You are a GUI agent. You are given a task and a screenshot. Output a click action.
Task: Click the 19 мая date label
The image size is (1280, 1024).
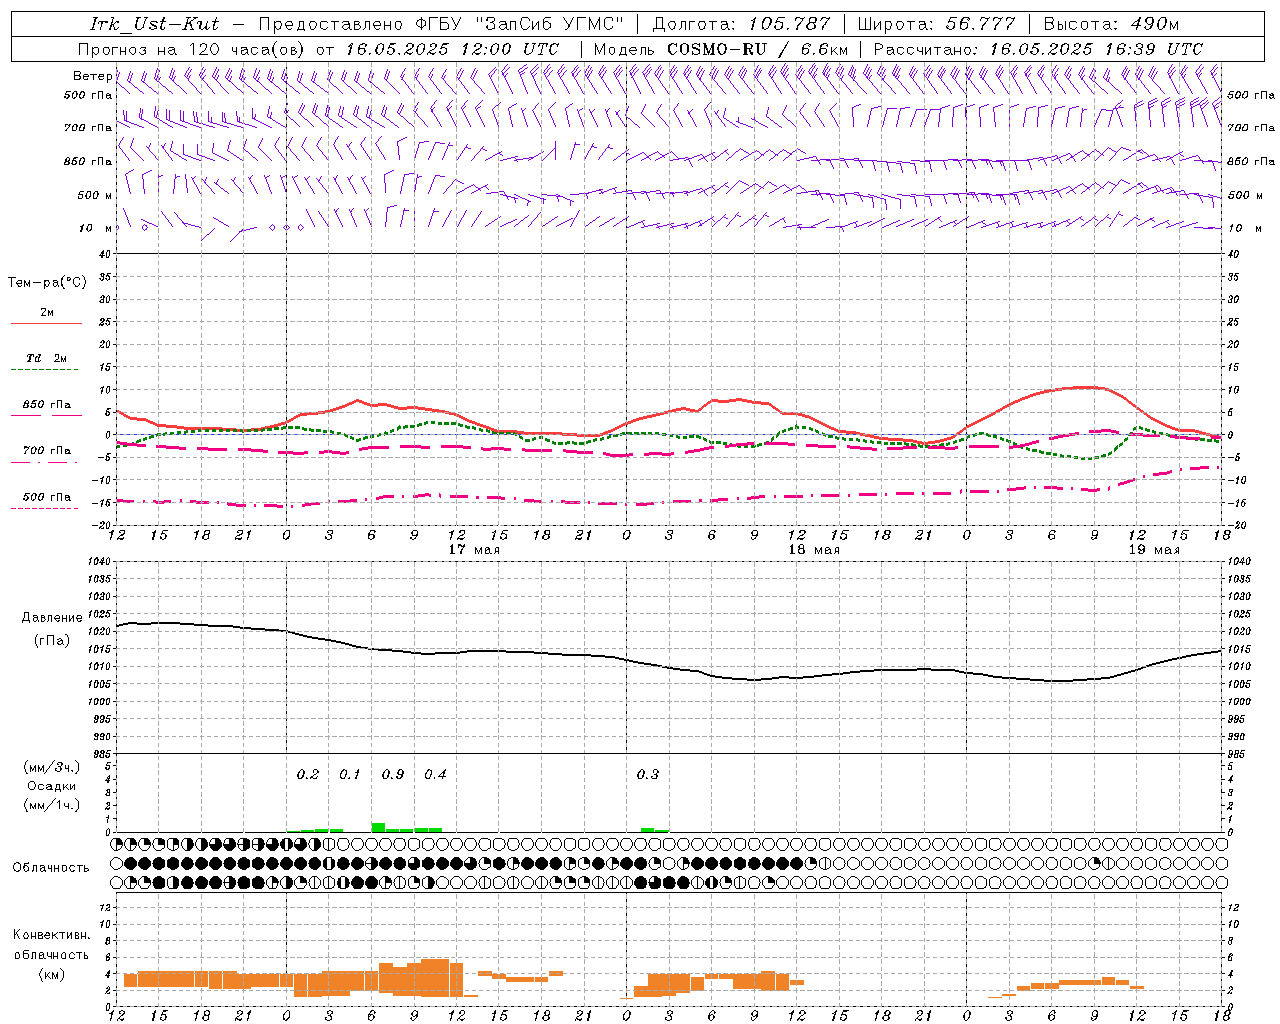[x=1153, y=549]
